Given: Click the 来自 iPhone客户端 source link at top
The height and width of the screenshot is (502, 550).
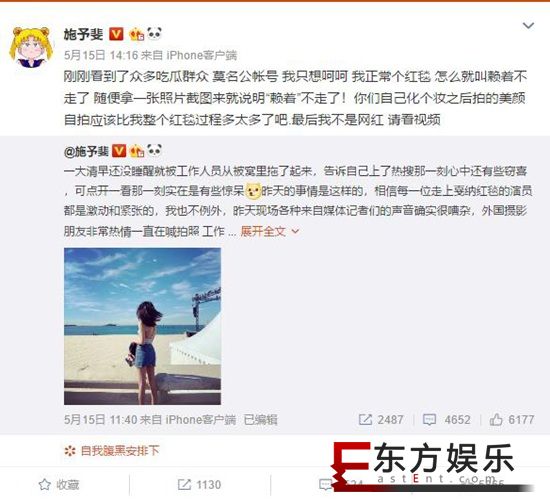Looking at the screenshot, I should point(189,55).
